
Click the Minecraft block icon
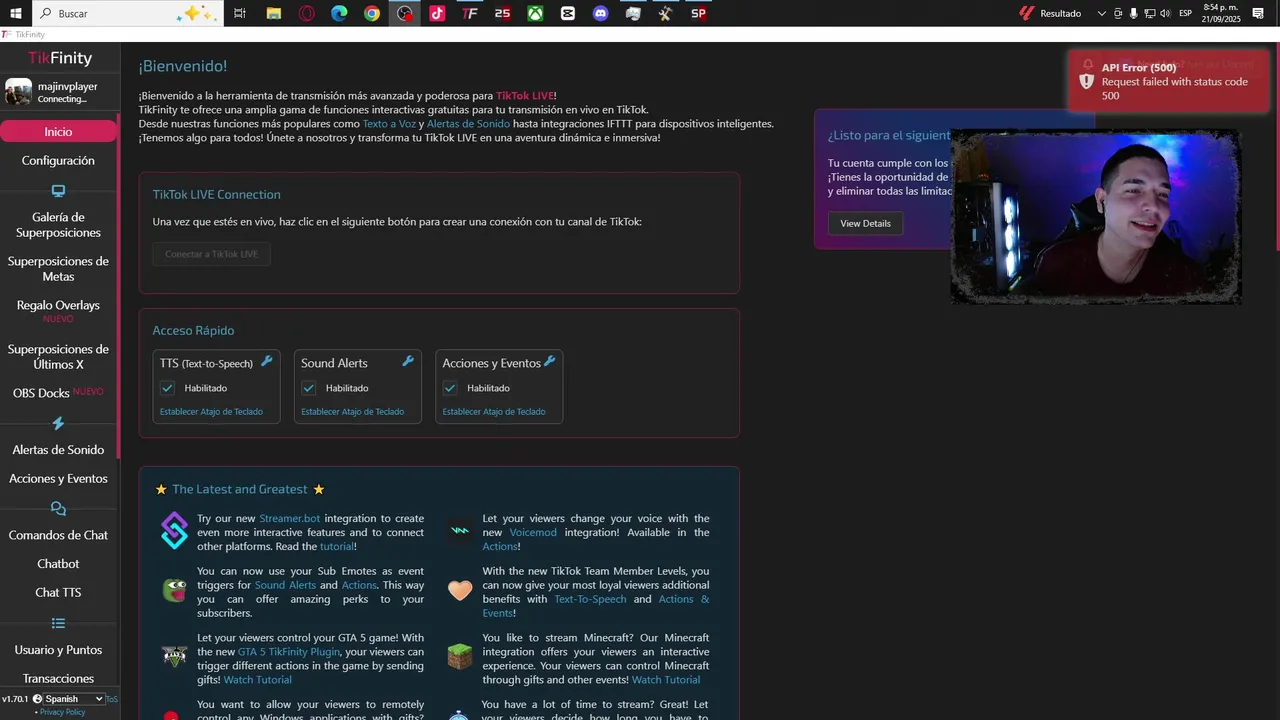(x=460, y=657)
